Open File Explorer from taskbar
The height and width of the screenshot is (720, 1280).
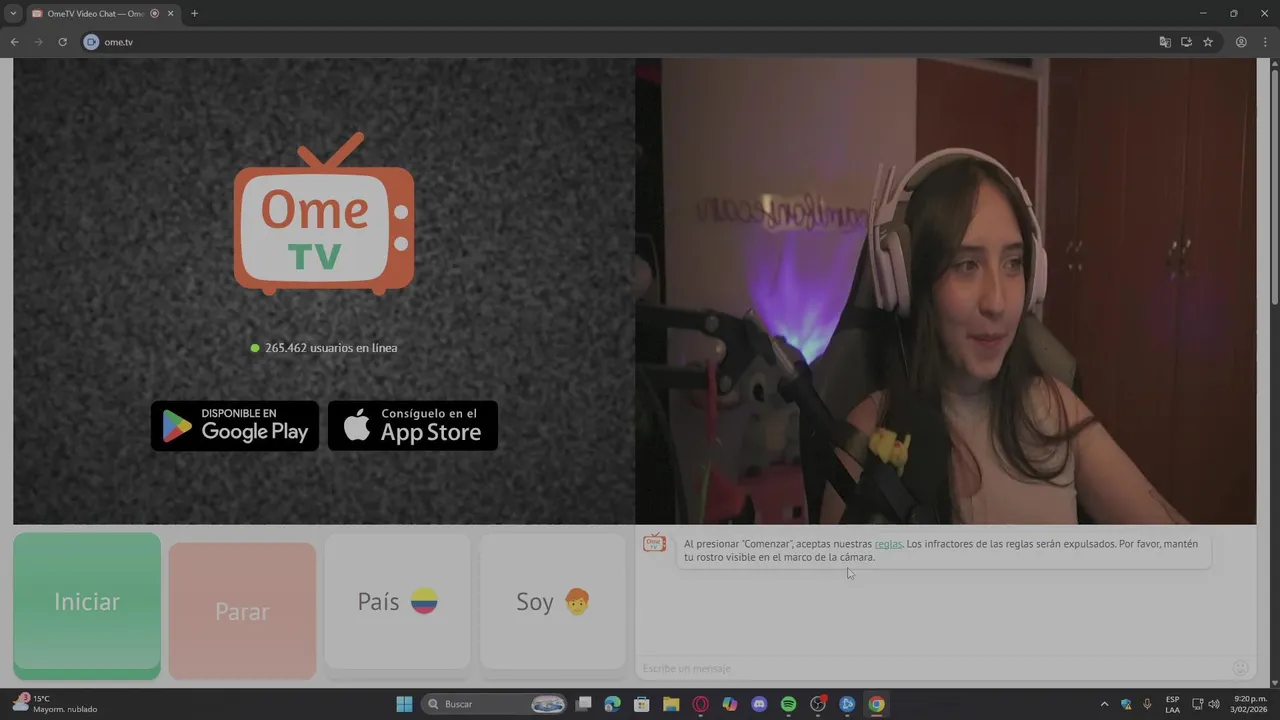pyautogui.click(x=671, y=704)
